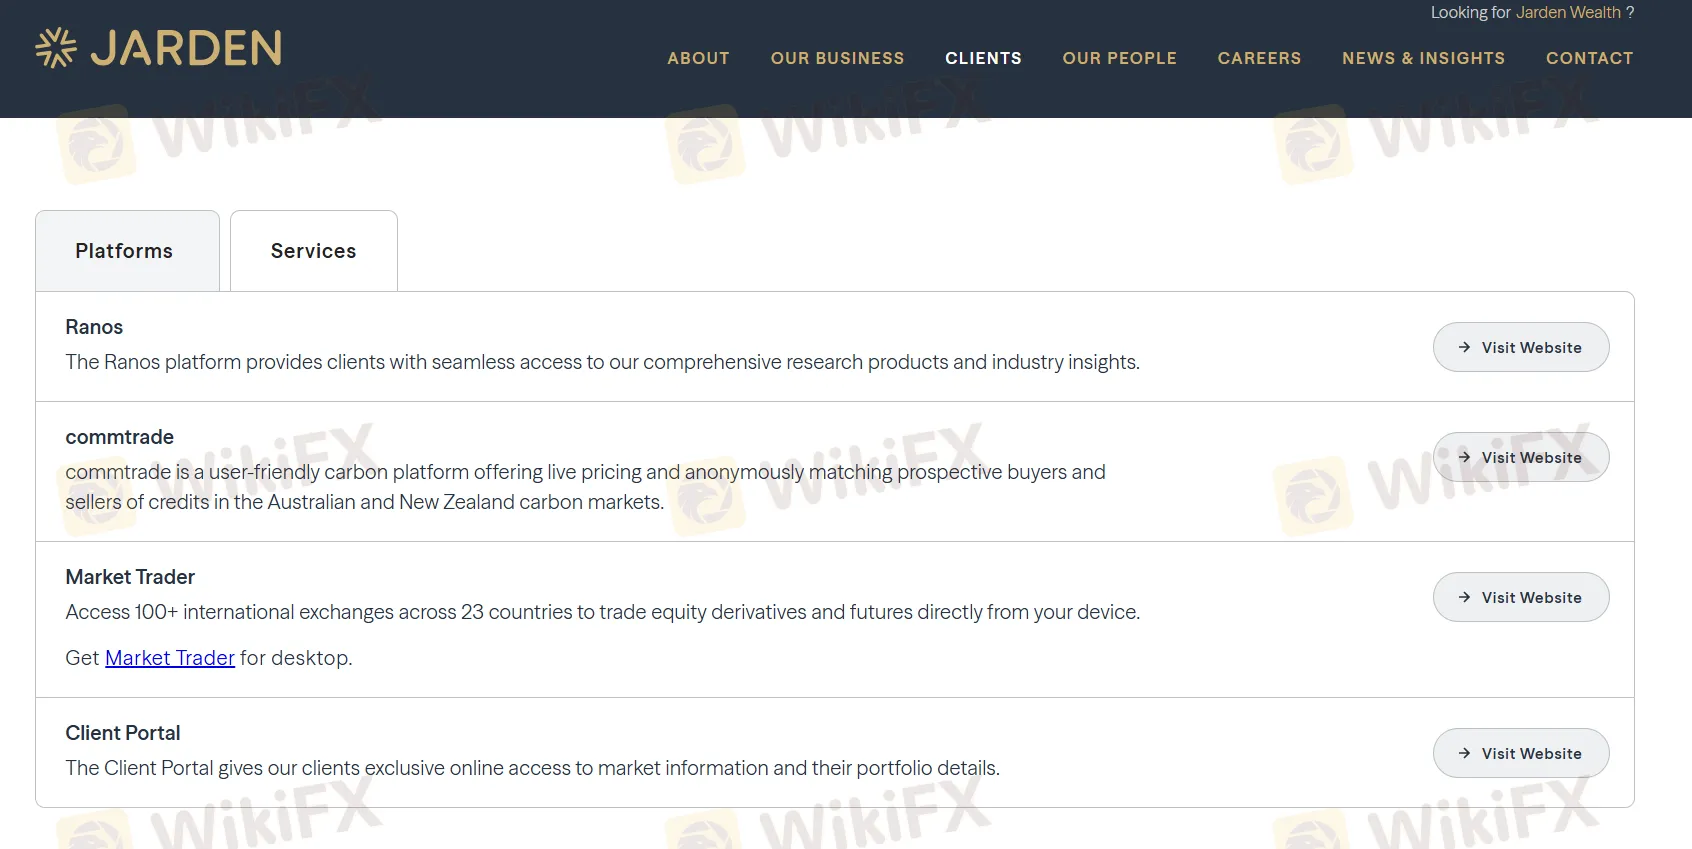Click the arrow icon in Market Trader's button
The image size is (1692, 849).
pyautogui.click(x=1464, y=597)
